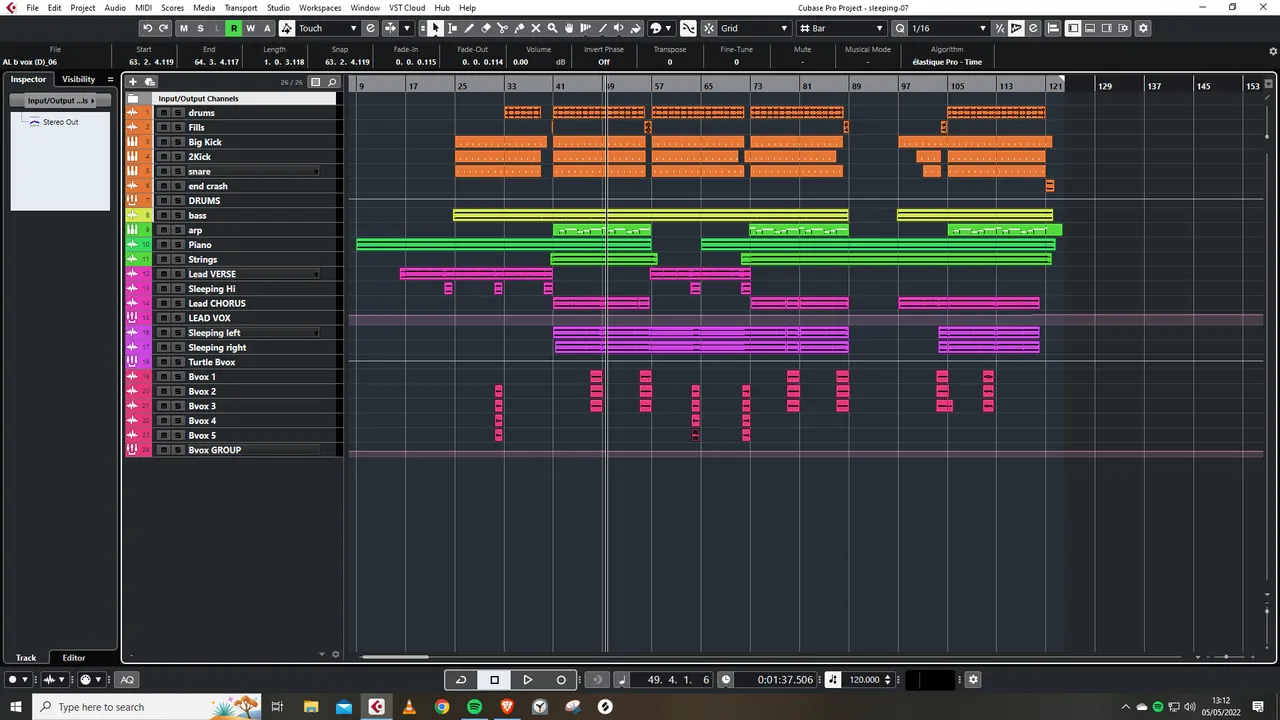Select the Split scissors tool
Viewport: 1280px width, 720px height.
click(x=502, y=28)
